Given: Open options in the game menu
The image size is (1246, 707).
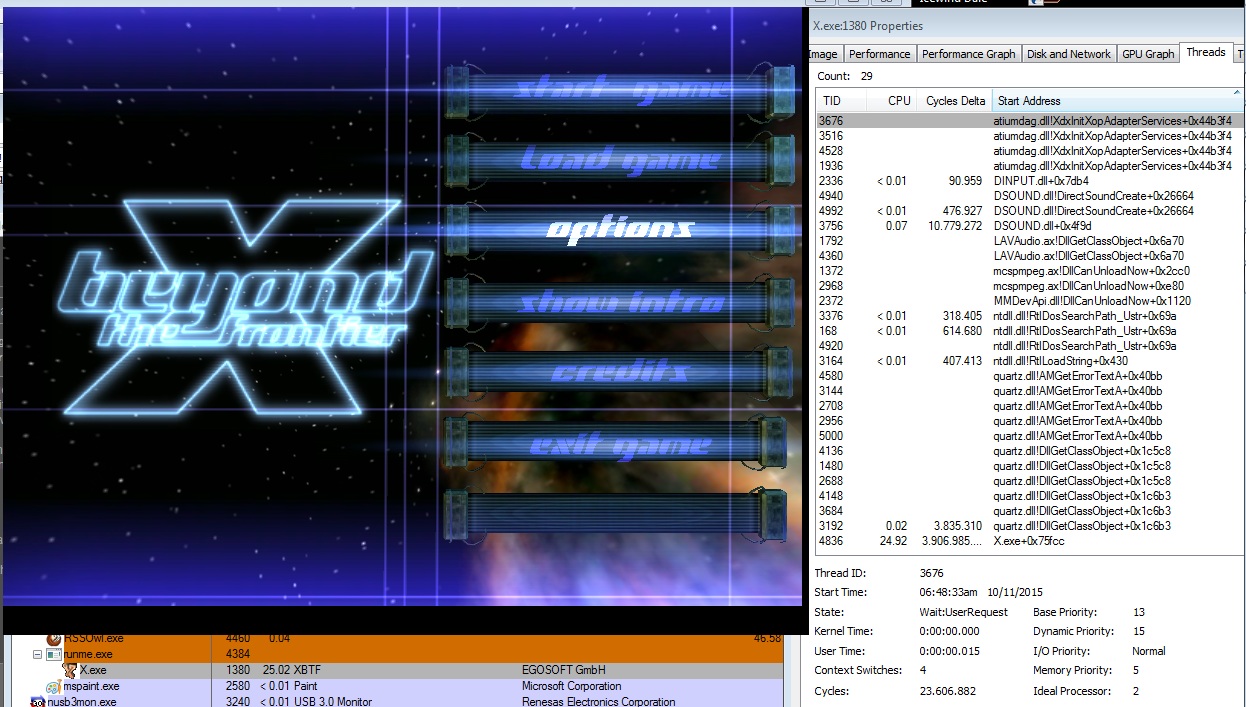Looking at the screenshot, I should click(620, 229).
